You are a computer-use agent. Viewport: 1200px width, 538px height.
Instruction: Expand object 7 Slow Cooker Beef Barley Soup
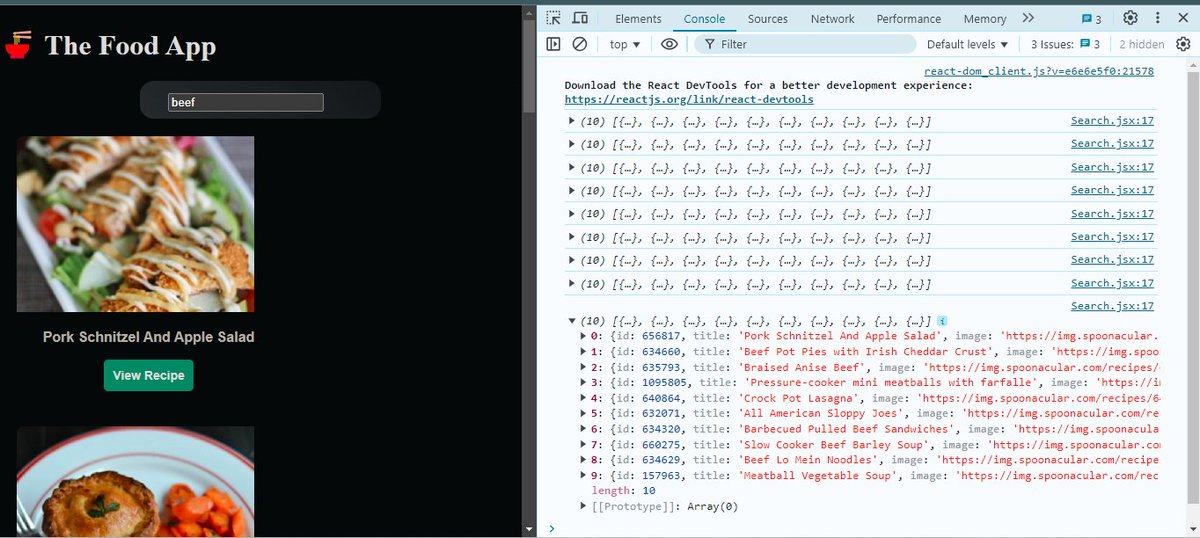(x=585, y=444)
